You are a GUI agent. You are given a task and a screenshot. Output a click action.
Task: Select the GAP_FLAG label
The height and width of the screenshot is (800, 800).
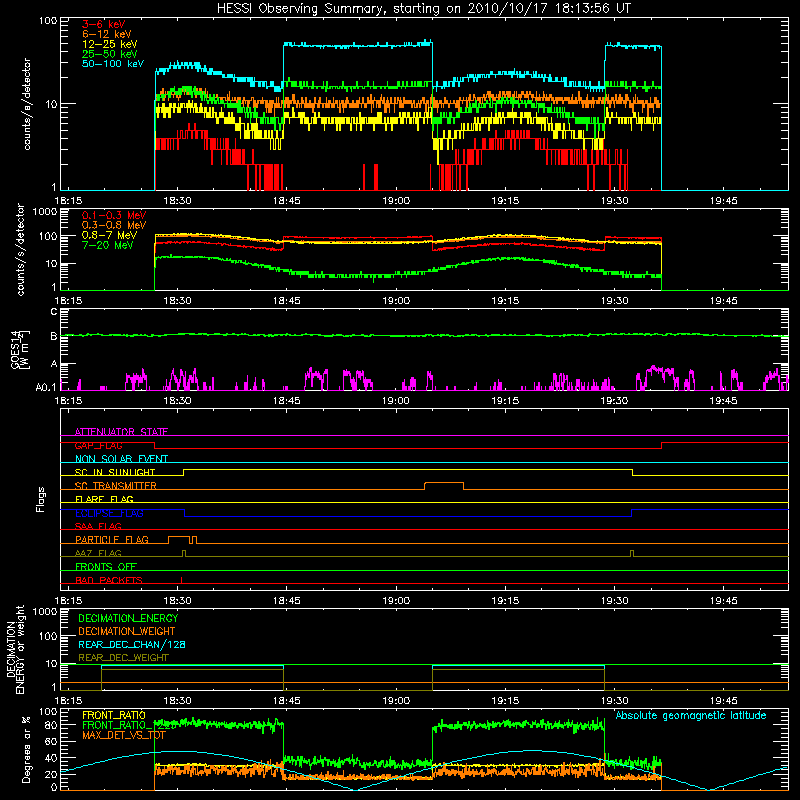[x=98, y=445]
